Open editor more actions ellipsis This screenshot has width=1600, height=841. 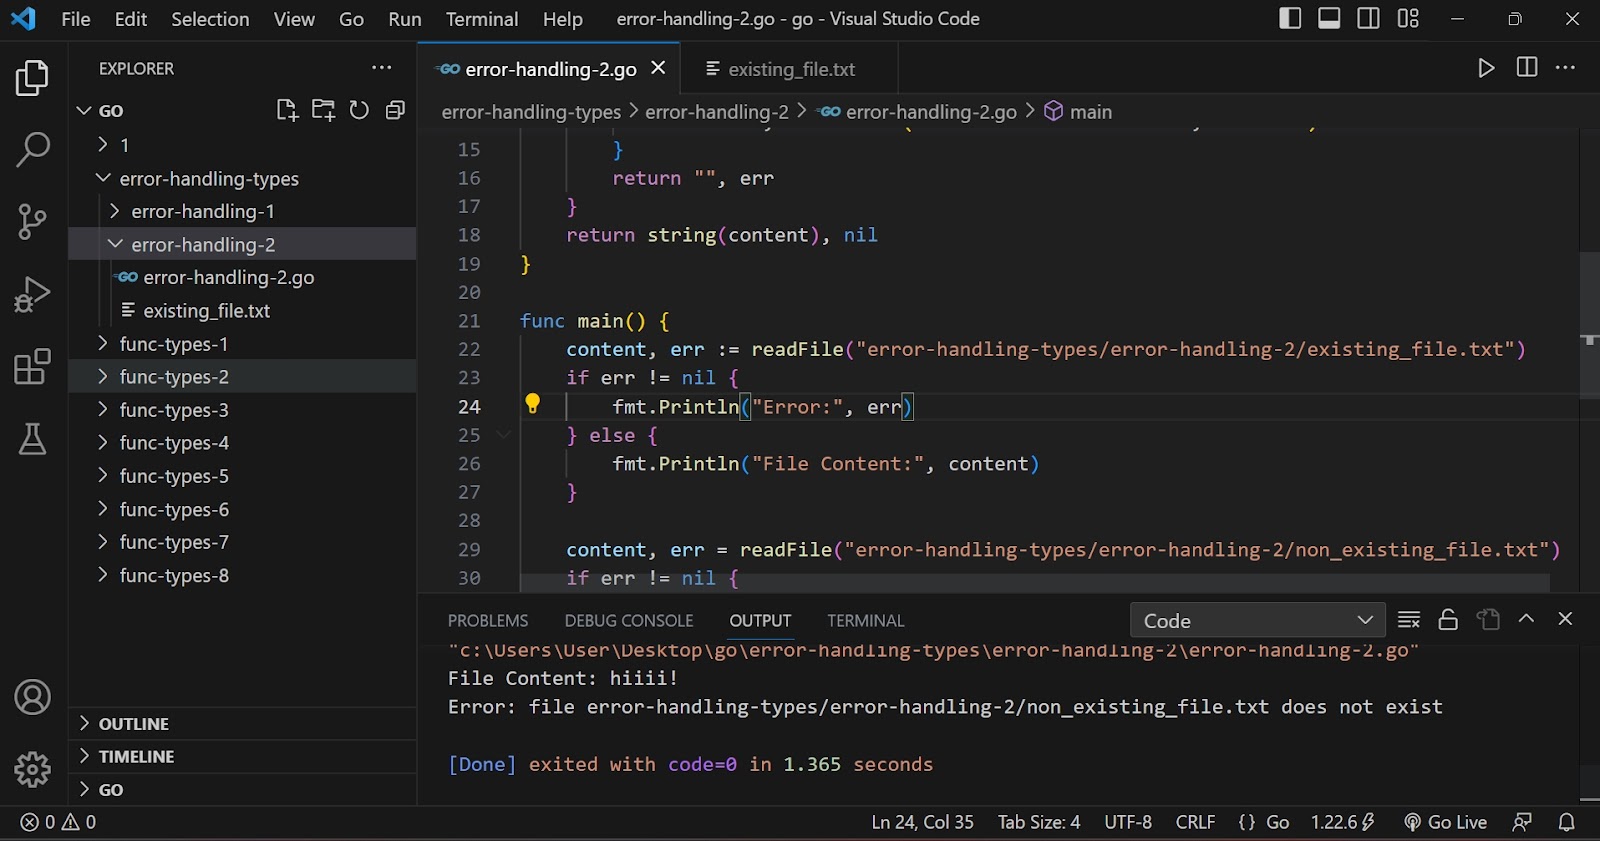point(1566,68)
